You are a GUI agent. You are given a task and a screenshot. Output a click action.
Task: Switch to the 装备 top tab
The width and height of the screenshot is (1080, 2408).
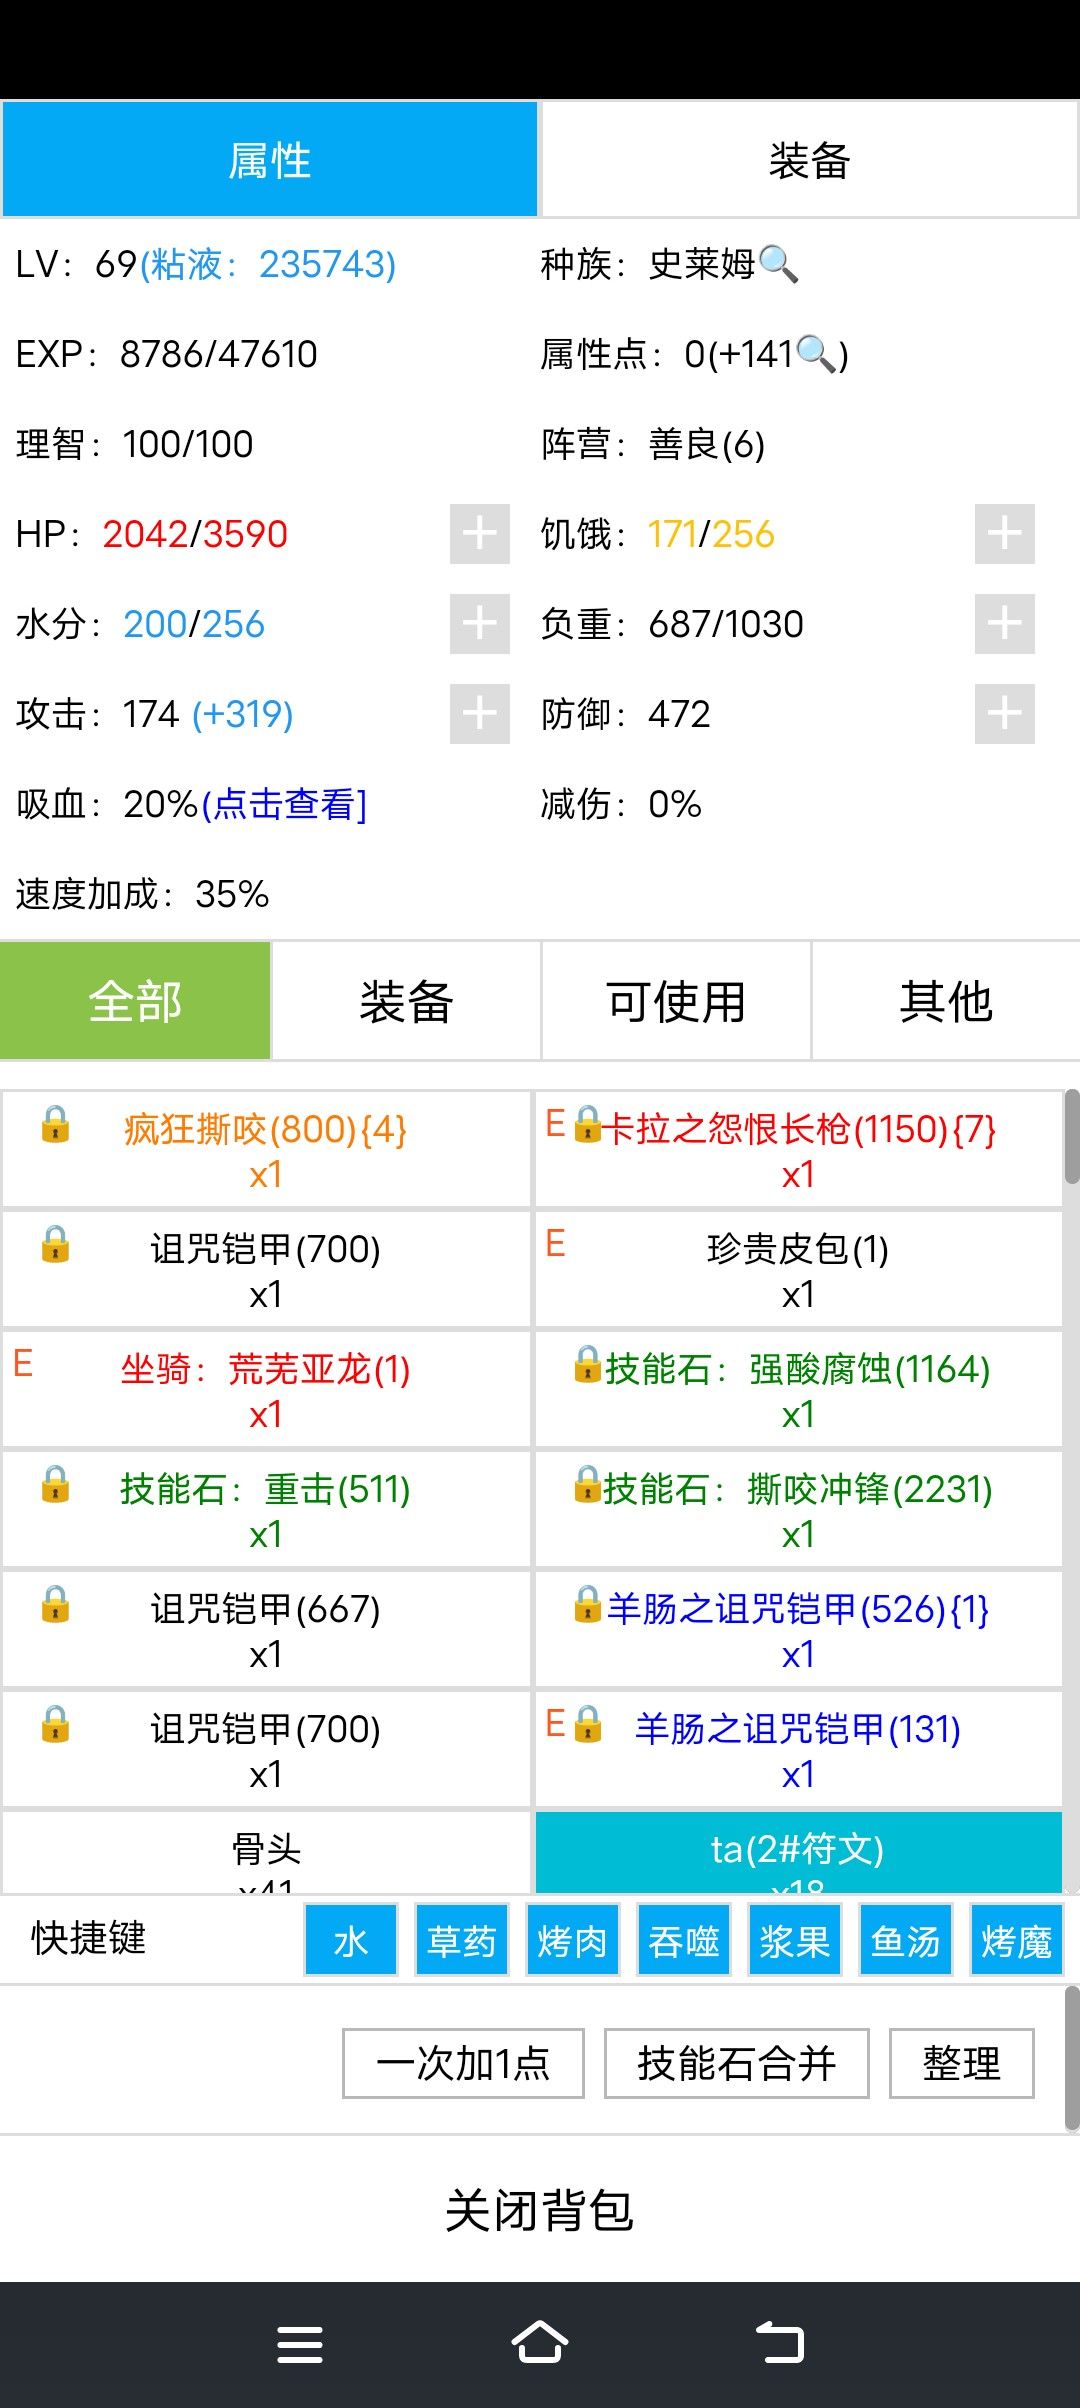click(809, 160)
